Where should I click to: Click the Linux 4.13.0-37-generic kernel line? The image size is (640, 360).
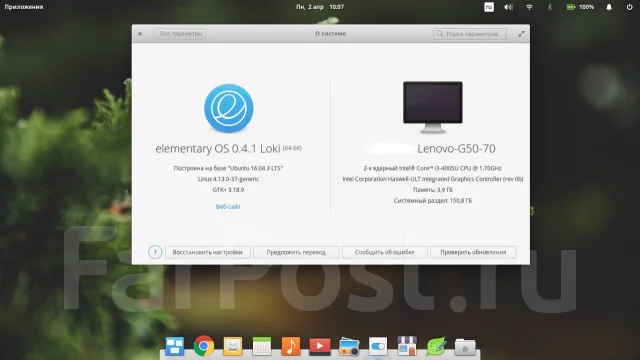pos(229,179)
